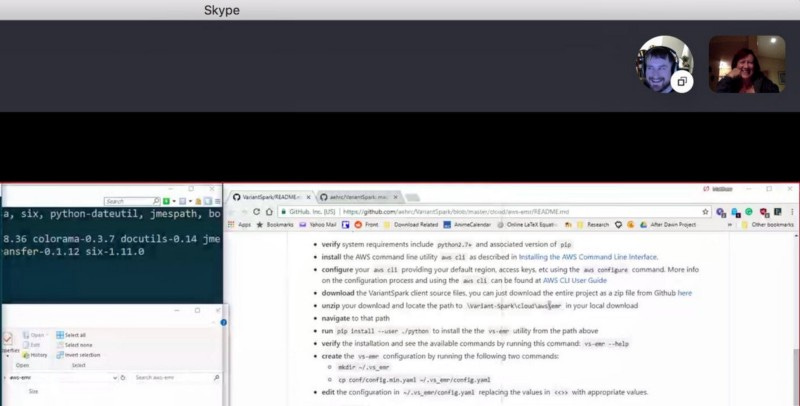Refresh the aws-emr folder view
Screen dimensions: 800x406
point(123,378)
